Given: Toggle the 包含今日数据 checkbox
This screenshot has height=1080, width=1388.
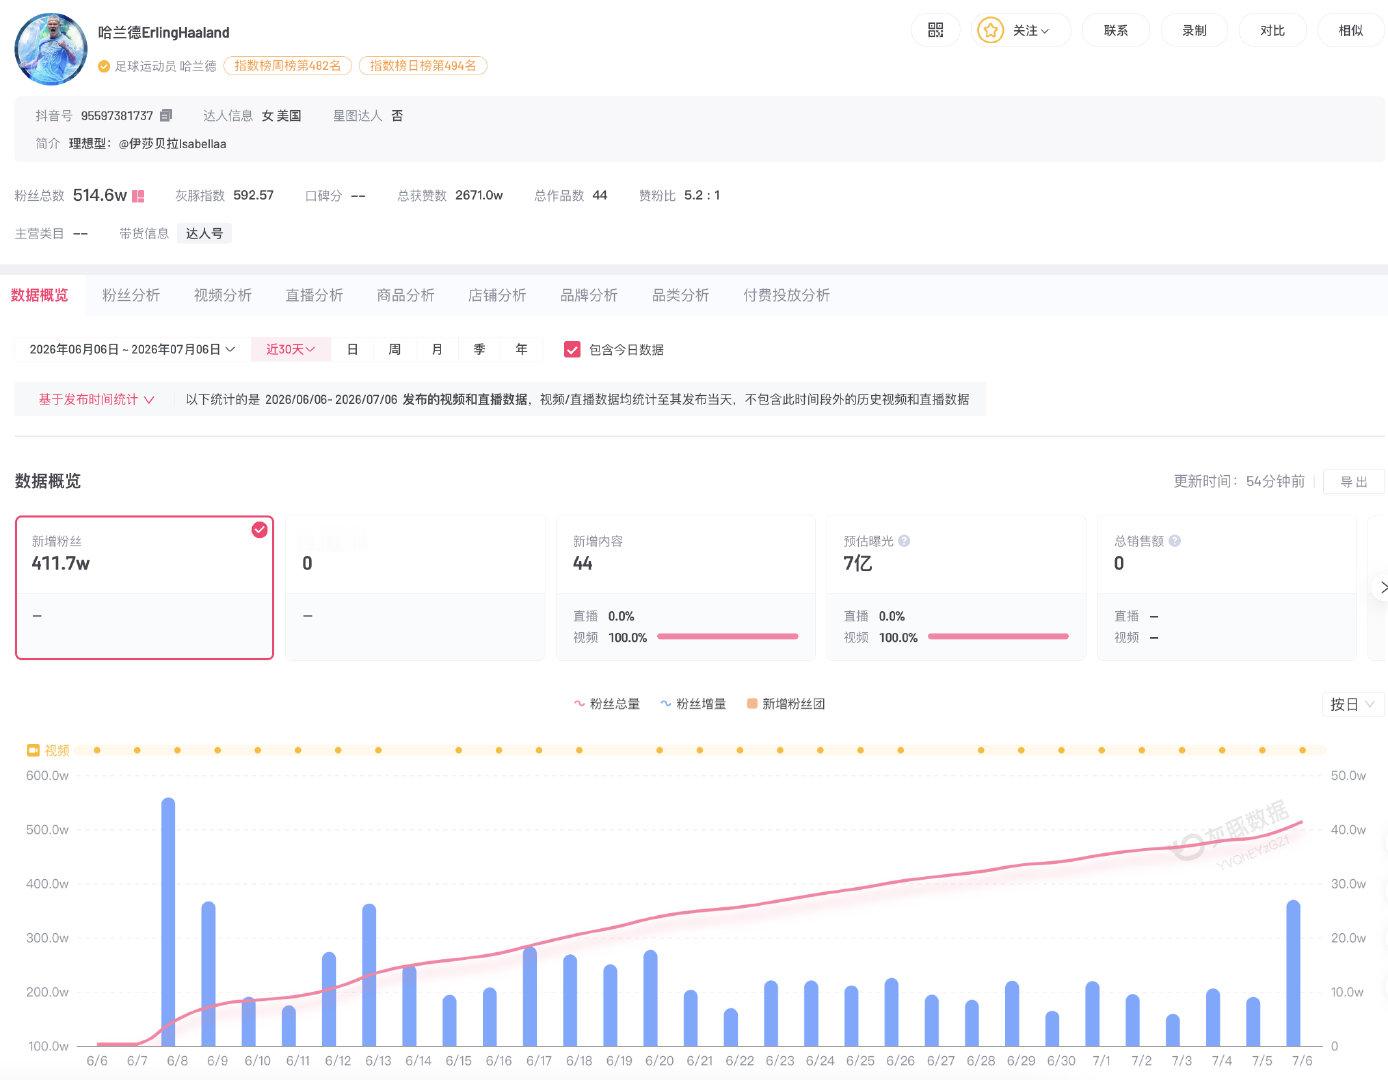Looking at the screenshot, I should (572, 349).
